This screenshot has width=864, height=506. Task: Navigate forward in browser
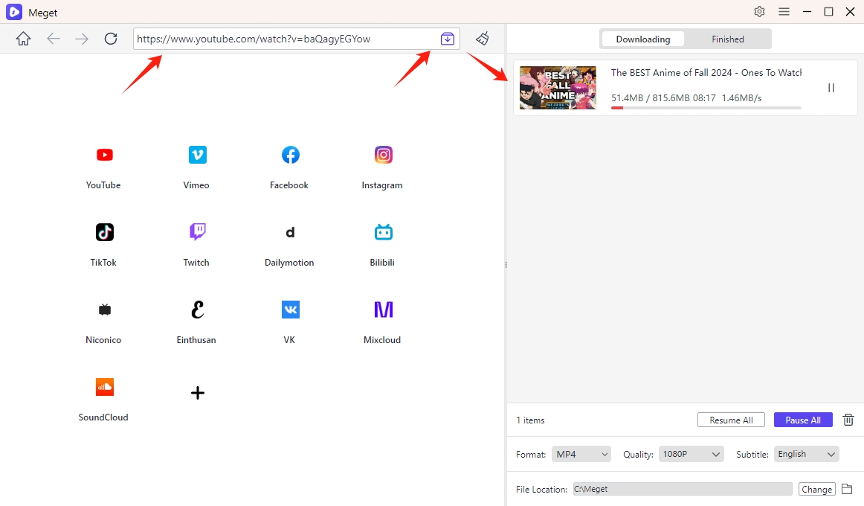82,39
